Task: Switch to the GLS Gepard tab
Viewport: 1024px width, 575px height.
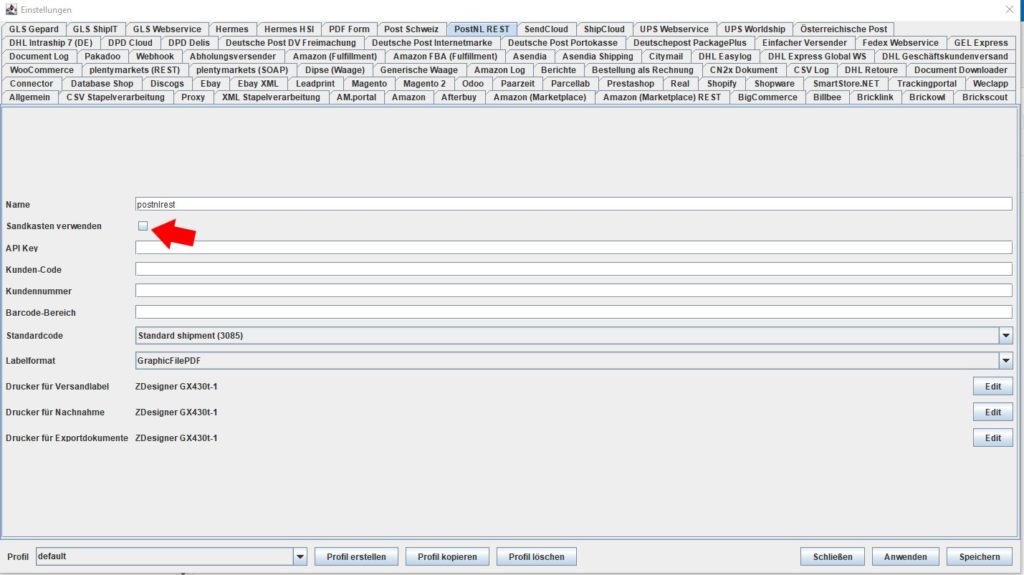Action: click(x=33, y=29)
